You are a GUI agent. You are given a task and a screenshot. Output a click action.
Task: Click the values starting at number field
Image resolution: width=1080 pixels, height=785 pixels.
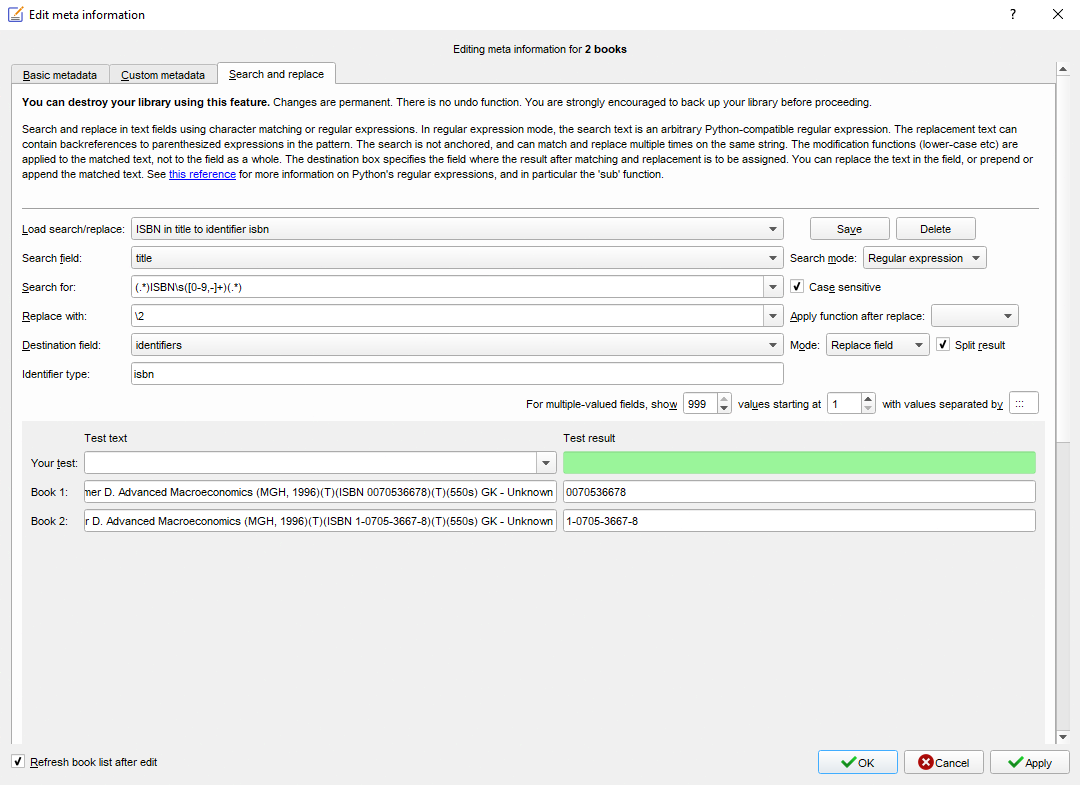[844, 404]
